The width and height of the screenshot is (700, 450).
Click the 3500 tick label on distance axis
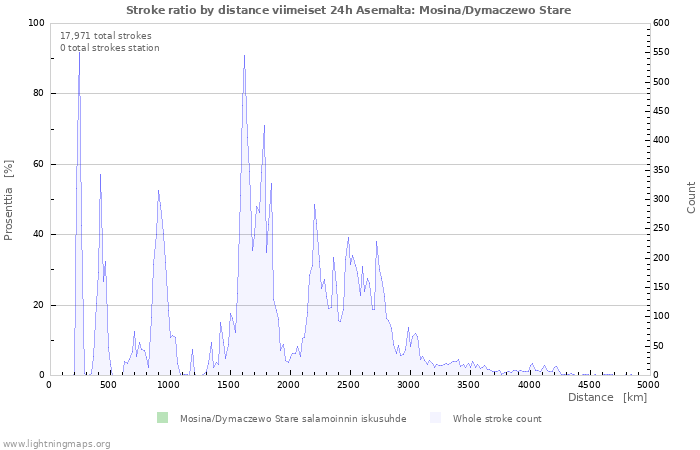pos(469,385)
